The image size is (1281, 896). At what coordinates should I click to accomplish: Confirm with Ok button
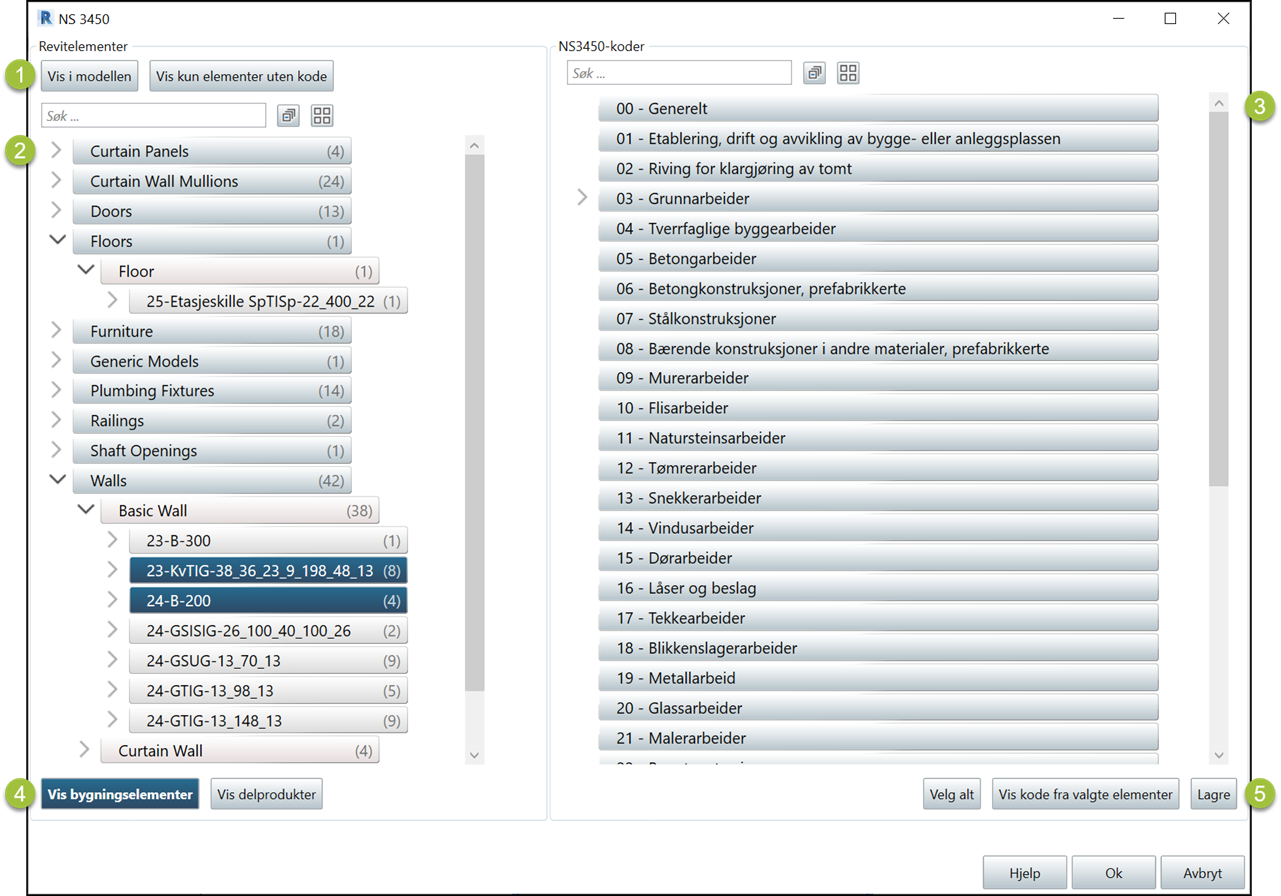pyautogui.click(x=1114, y=872)
